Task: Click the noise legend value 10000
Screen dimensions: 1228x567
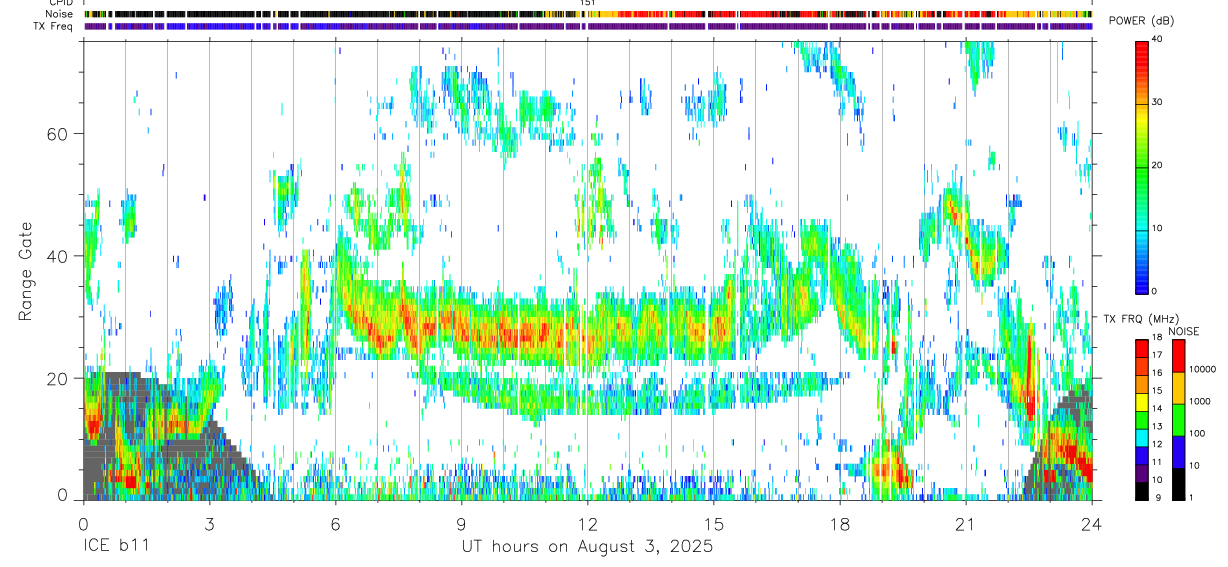Action: pyautogui.click(x=1201, y=370)
